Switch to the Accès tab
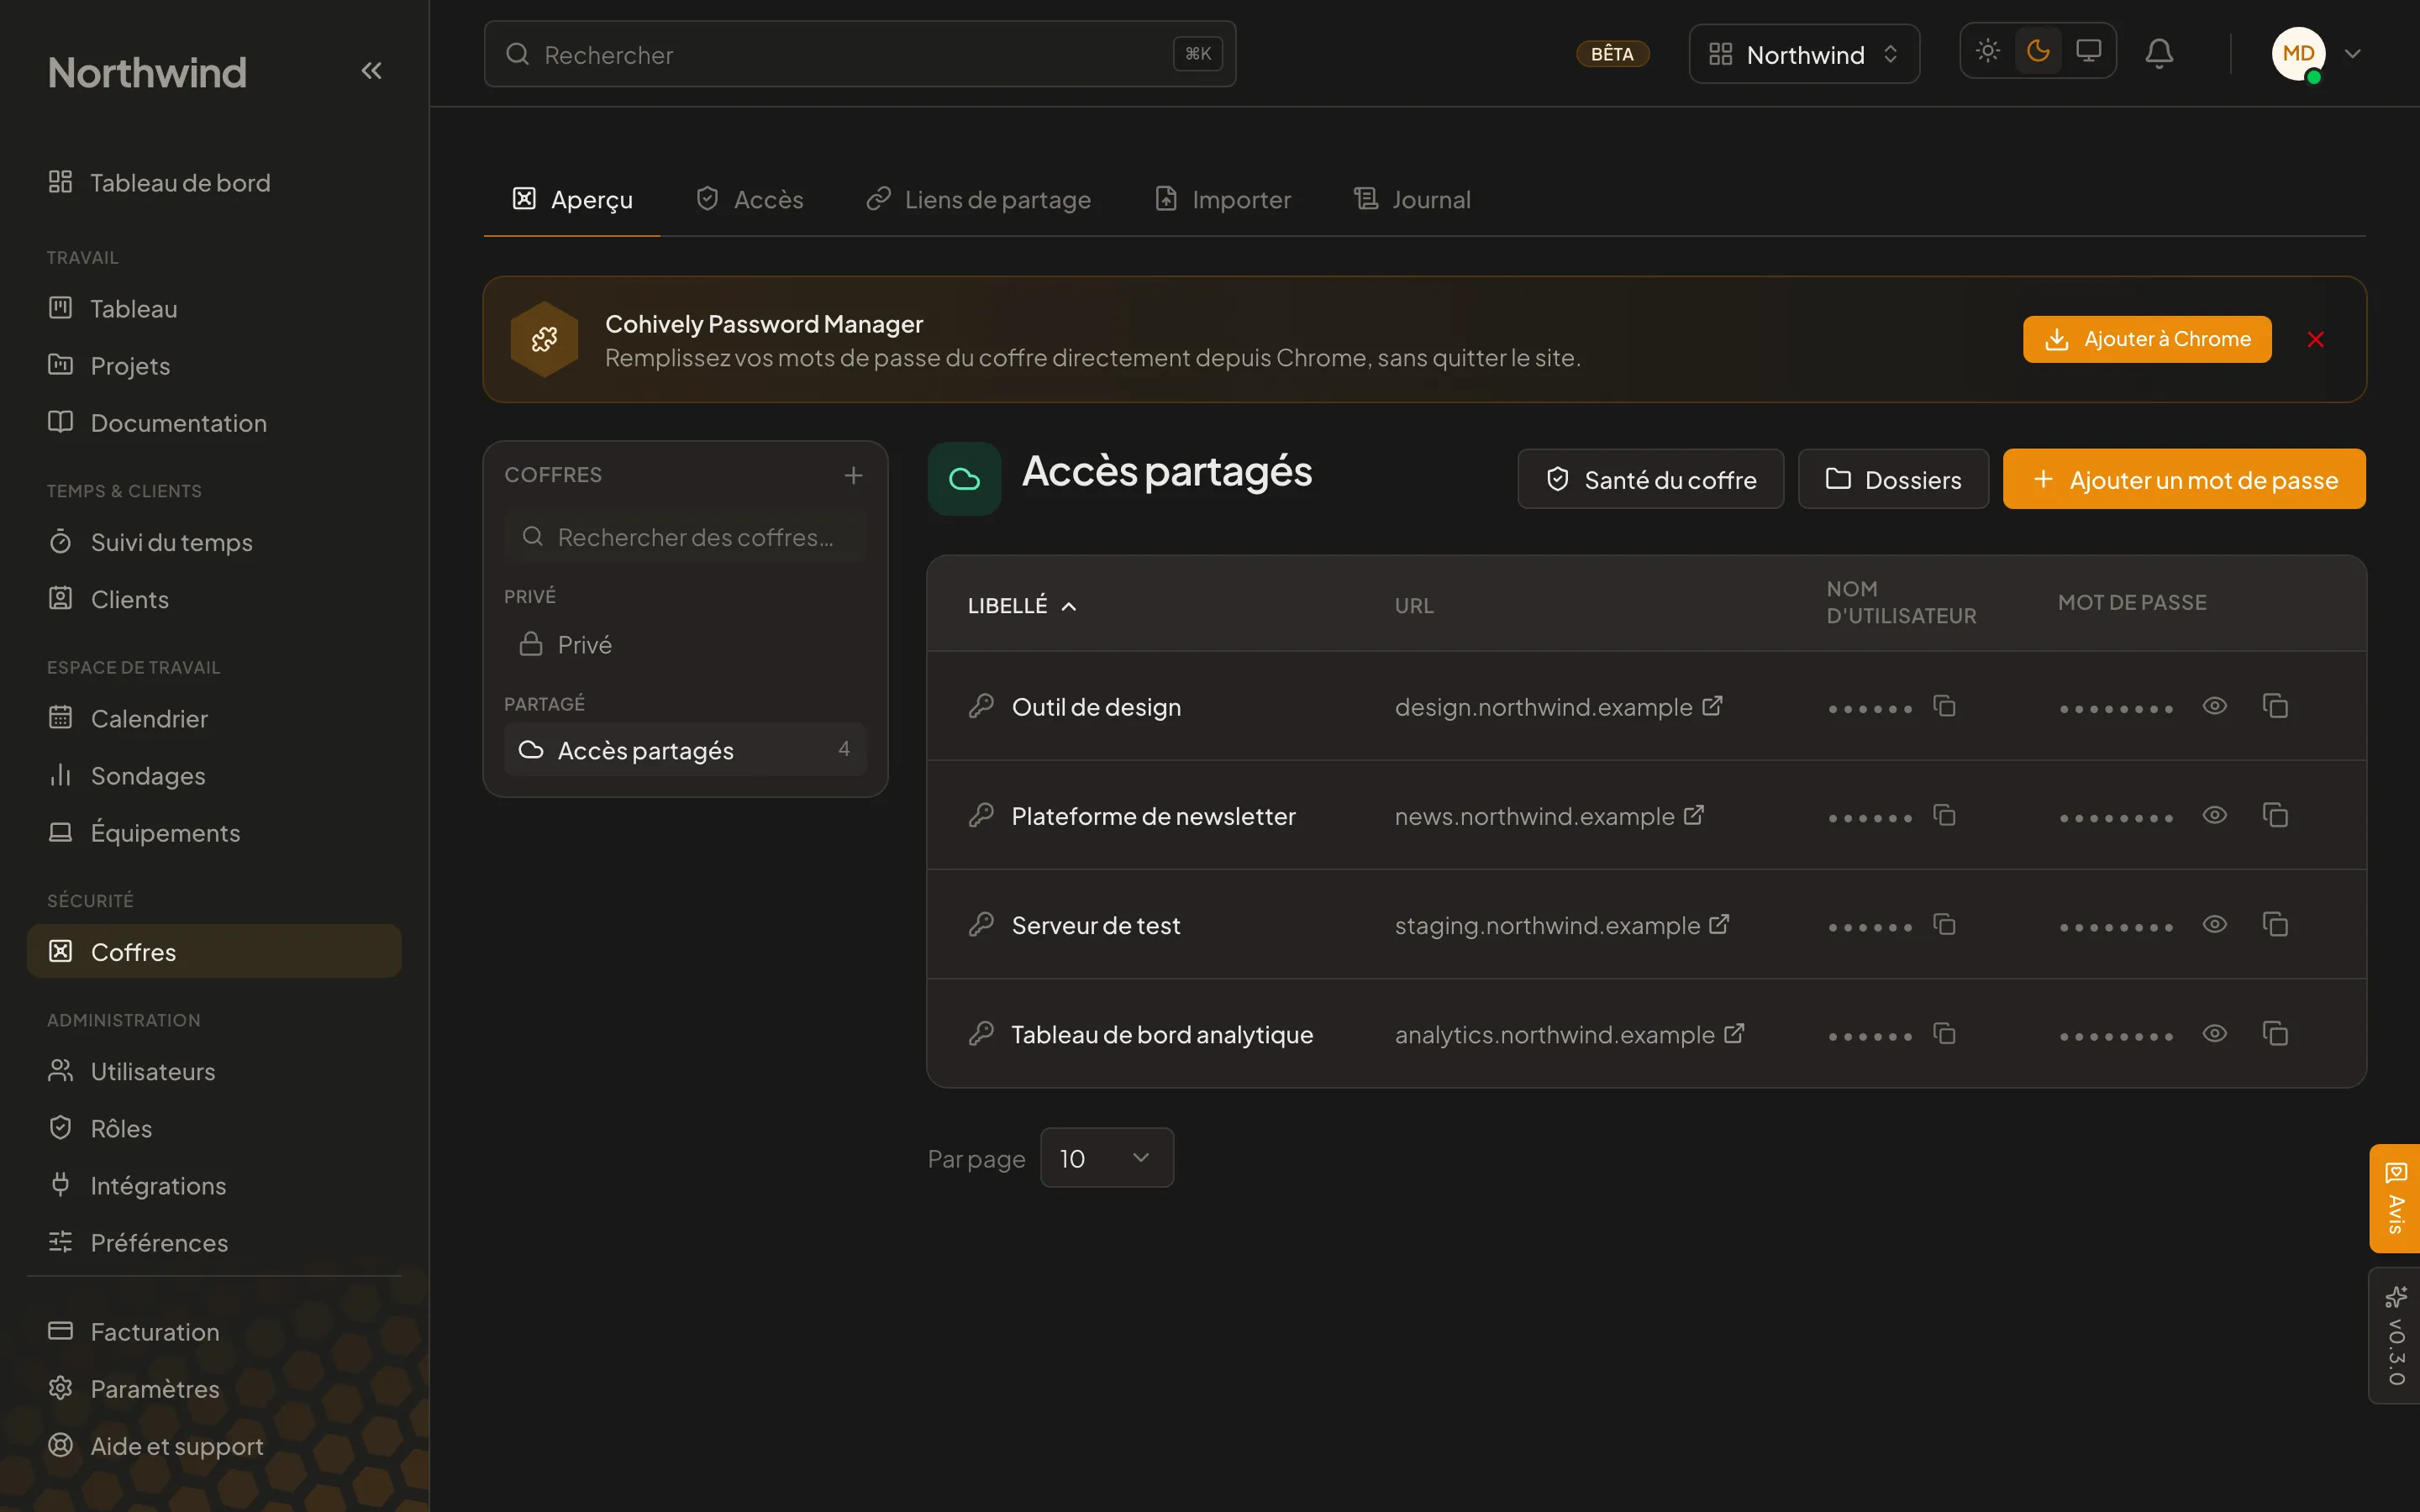The width and height of the screenshot is (2420, 1512). pyautogui.click(x=750, y=200)
